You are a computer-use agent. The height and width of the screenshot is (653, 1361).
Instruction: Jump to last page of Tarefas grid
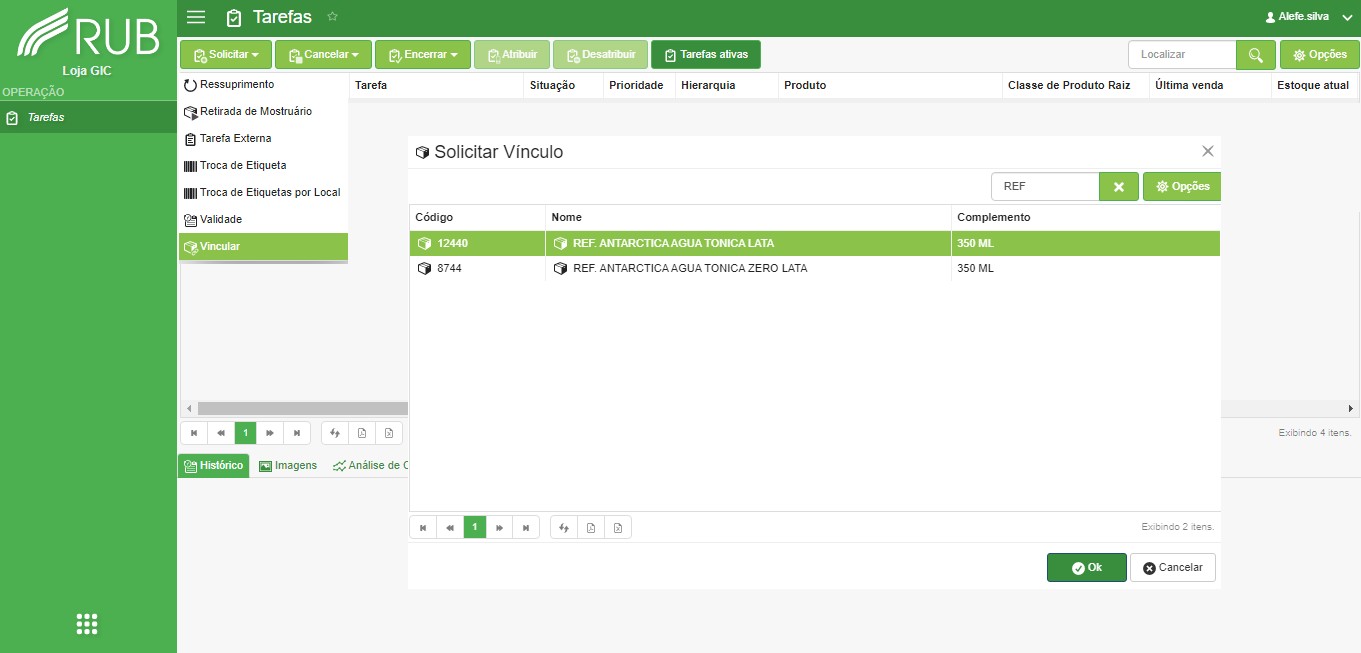[x=297, y=433]
